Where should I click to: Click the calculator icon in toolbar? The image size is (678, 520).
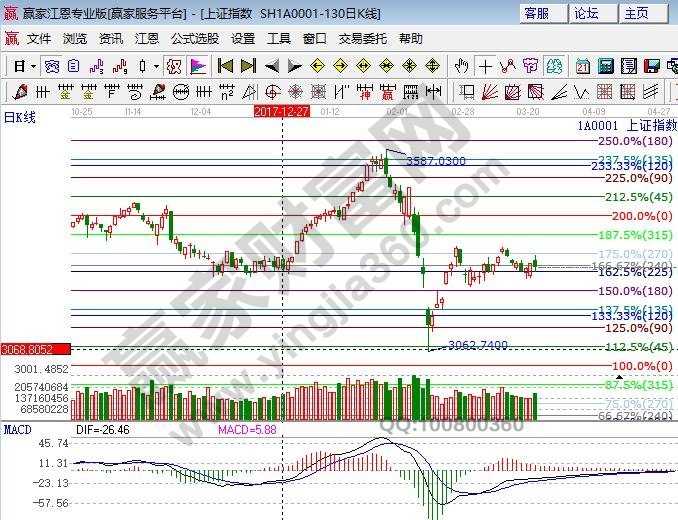607,66
